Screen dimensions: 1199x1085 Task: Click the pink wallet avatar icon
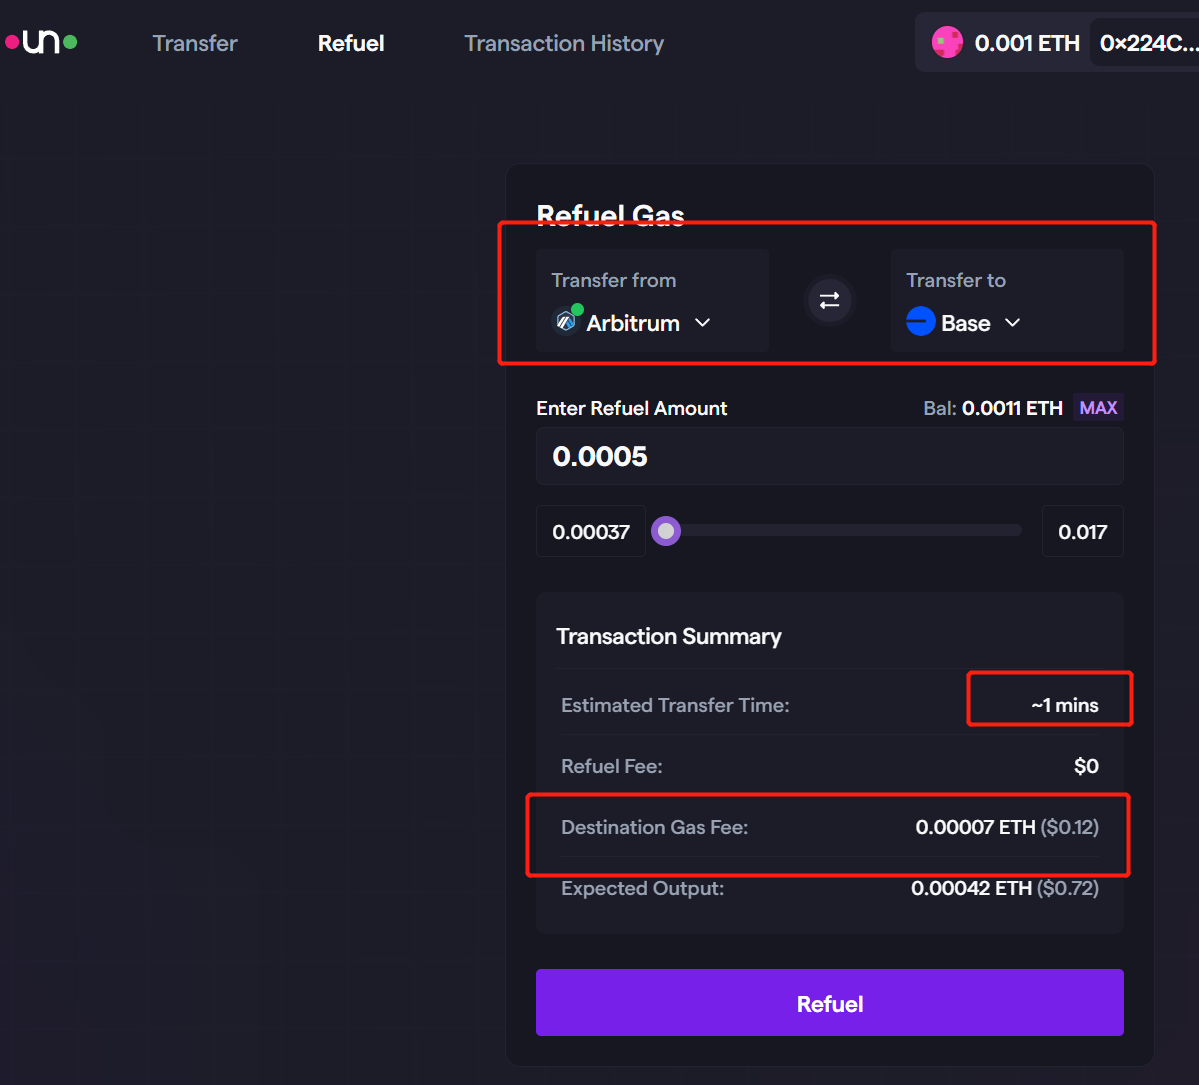[x=947, y=43]
